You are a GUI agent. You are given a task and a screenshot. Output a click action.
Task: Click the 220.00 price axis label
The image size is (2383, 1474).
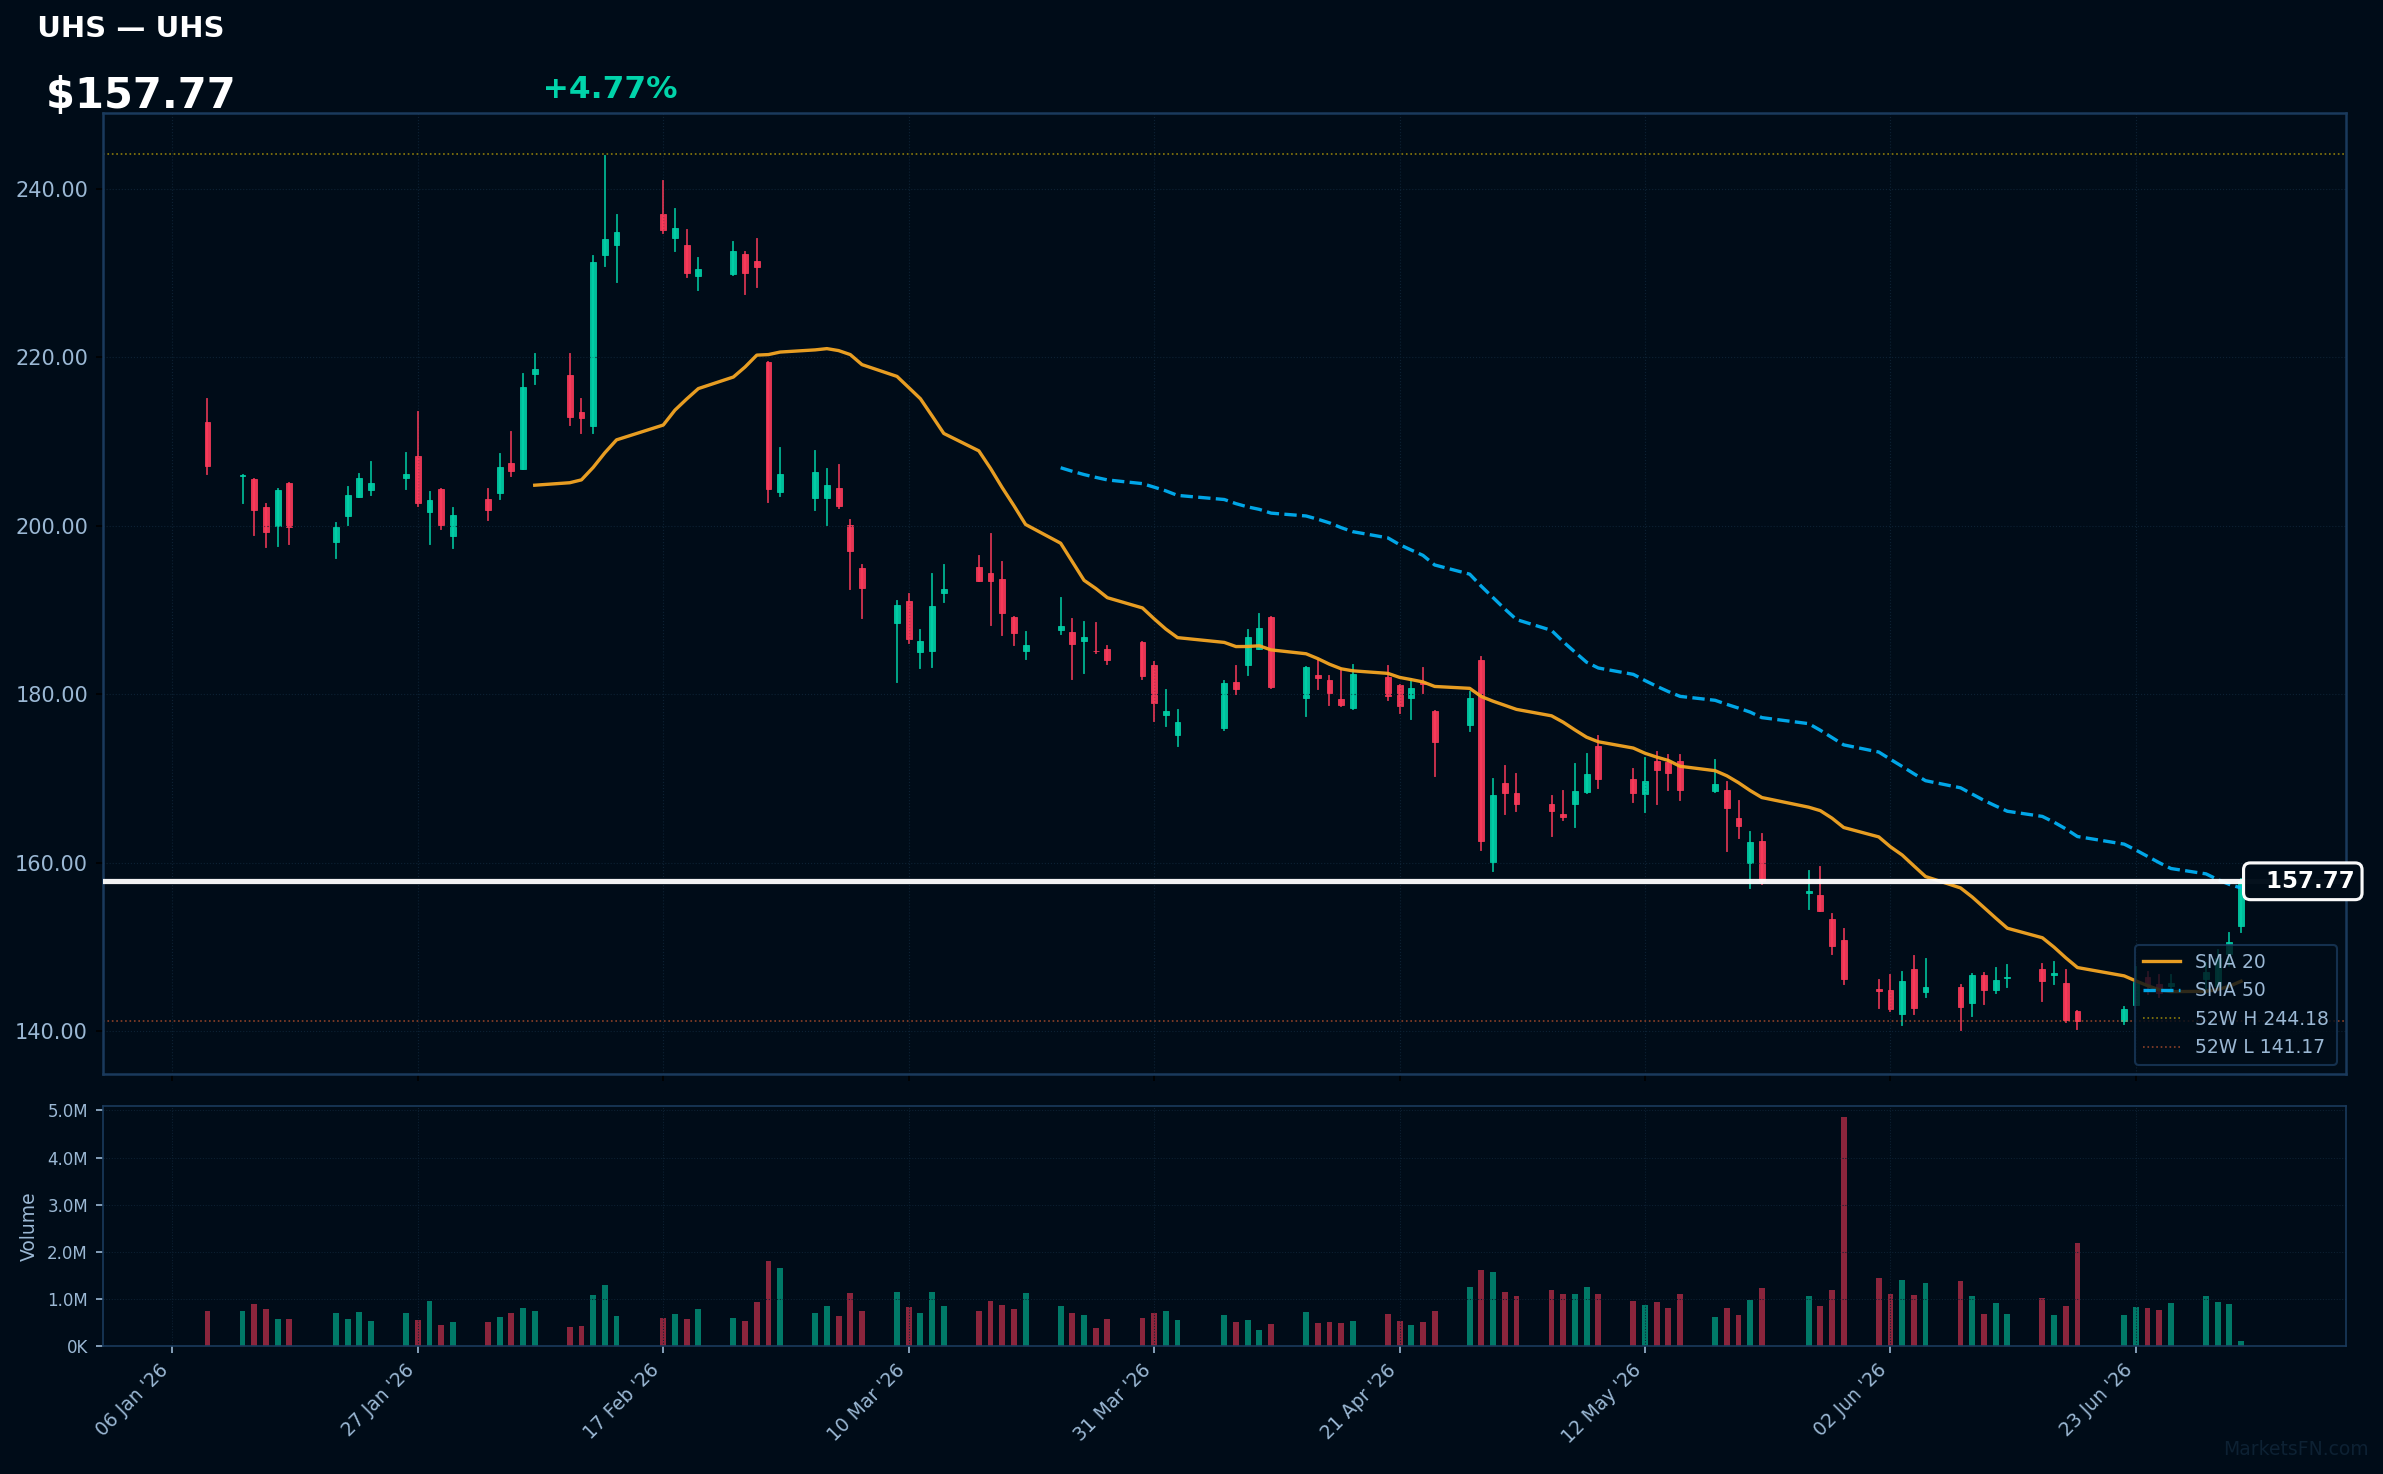52,358
